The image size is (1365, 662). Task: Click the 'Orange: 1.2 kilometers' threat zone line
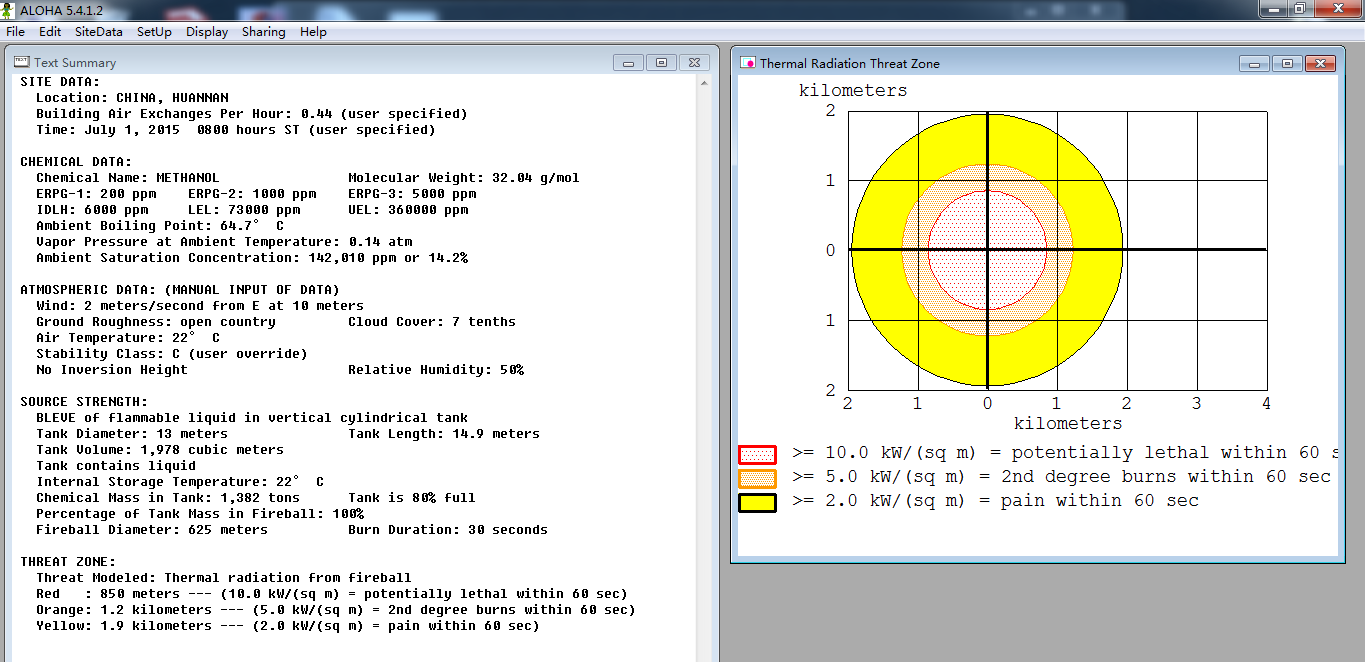click(x=336, y=610)
